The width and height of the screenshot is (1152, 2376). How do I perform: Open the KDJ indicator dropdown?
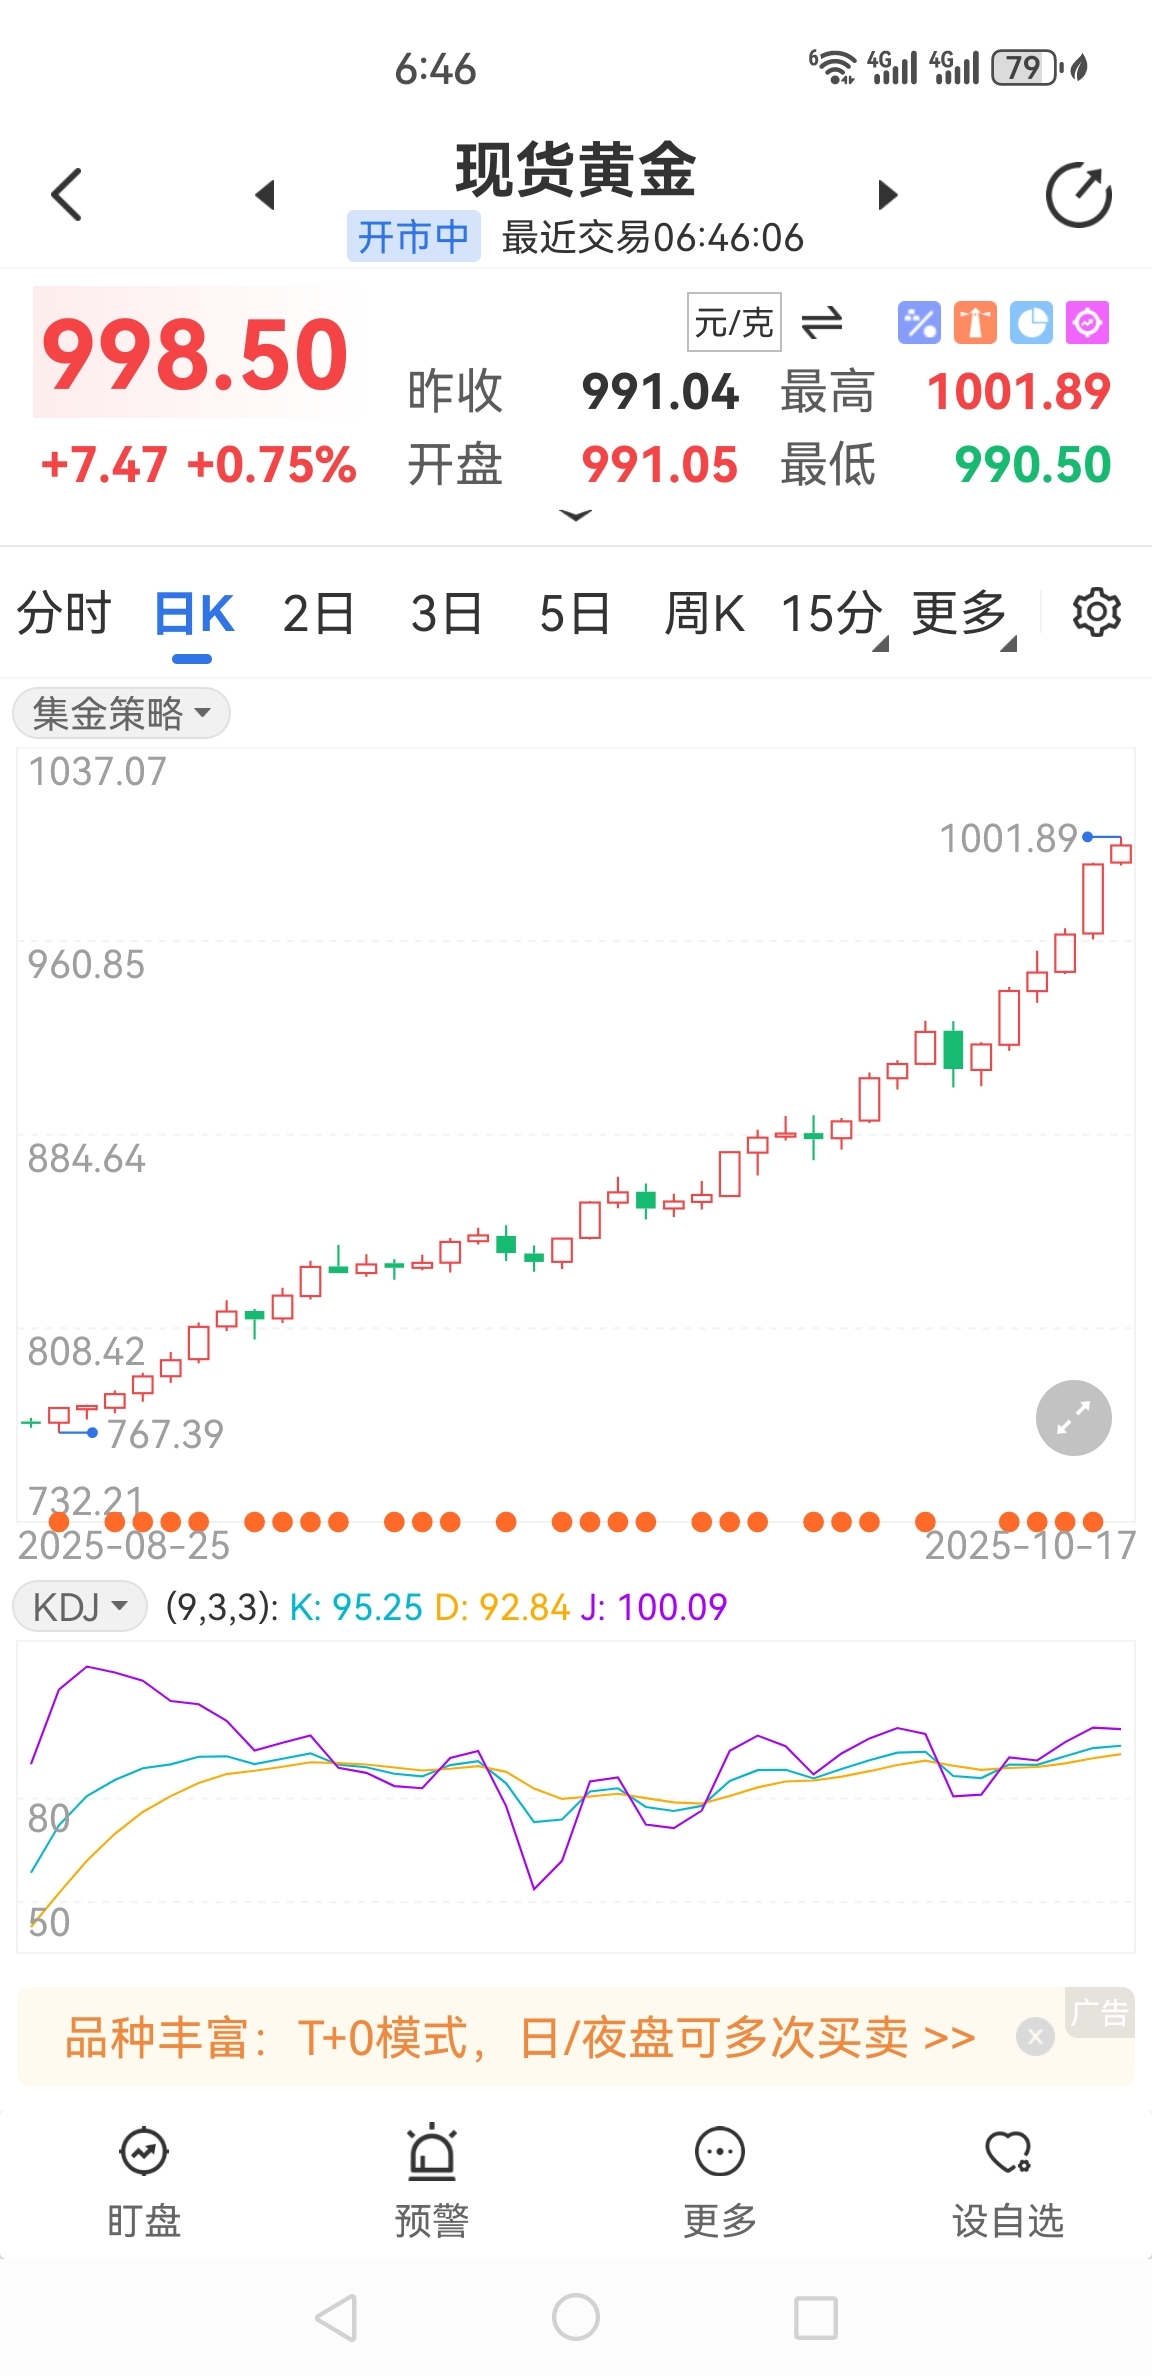pos(80,1607)
